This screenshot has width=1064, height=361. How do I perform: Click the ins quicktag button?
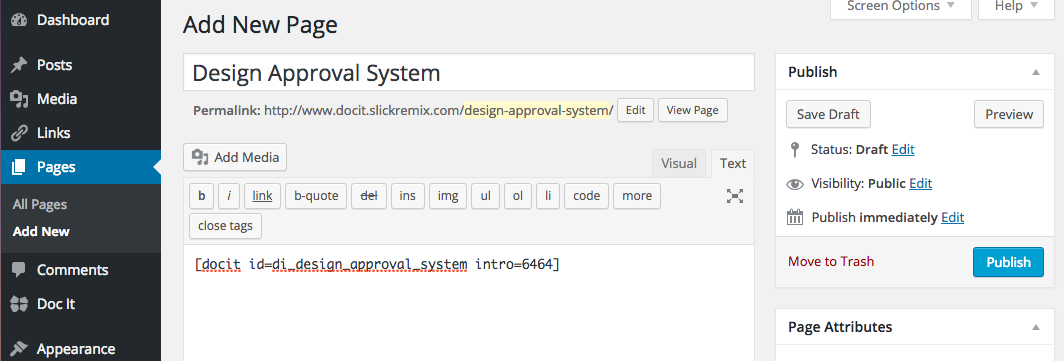[408, 196]
